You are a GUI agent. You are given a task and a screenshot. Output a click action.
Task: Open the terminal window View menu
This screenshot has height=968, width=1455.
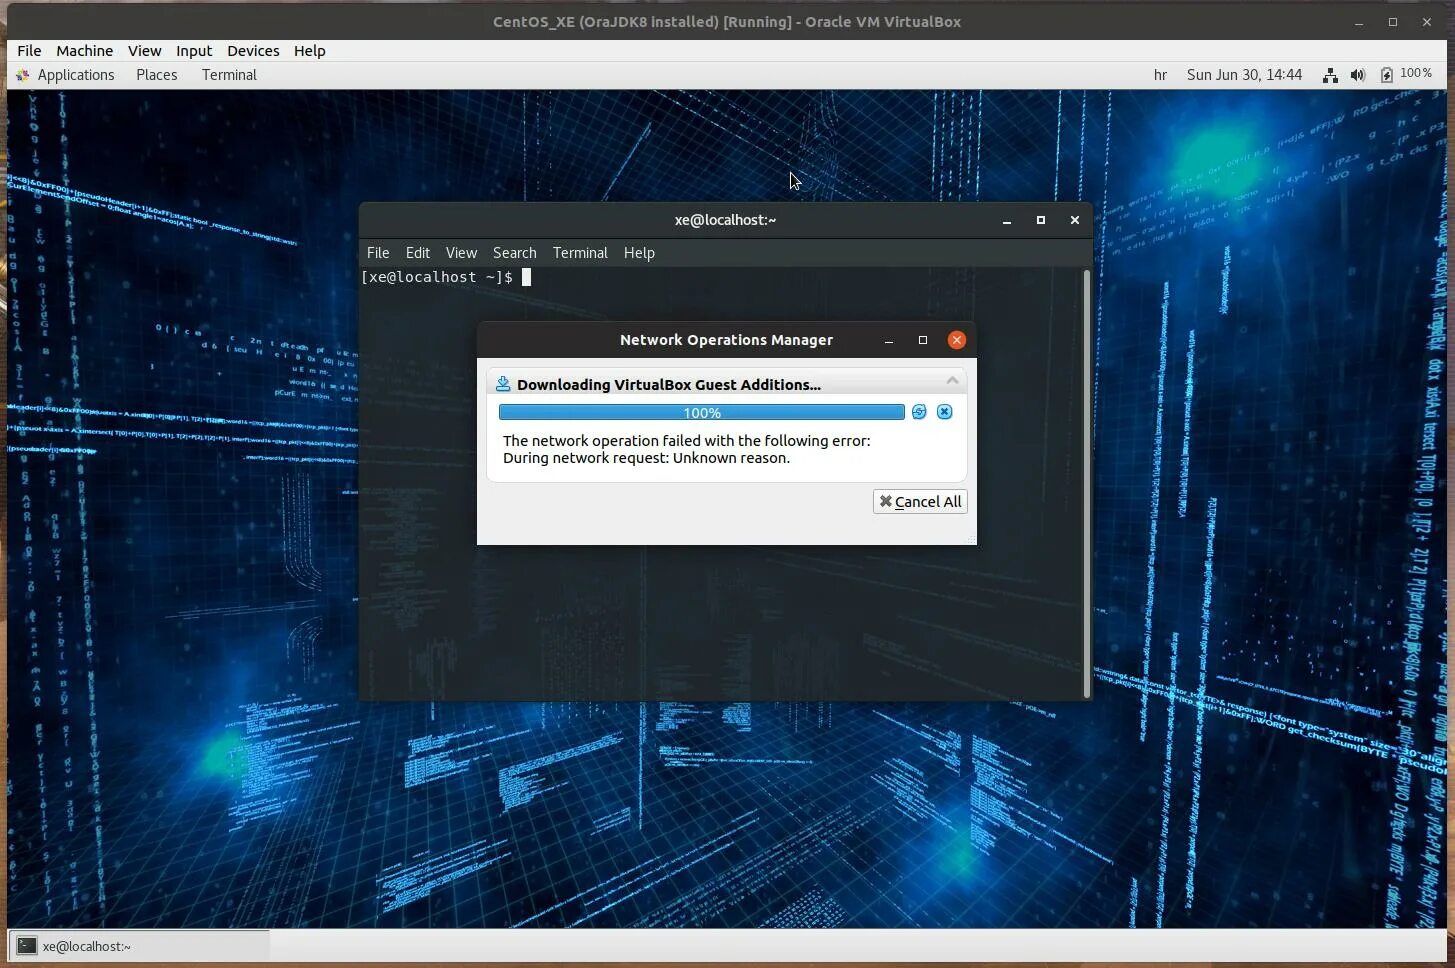pyautogui.click(x=461, y=253)
